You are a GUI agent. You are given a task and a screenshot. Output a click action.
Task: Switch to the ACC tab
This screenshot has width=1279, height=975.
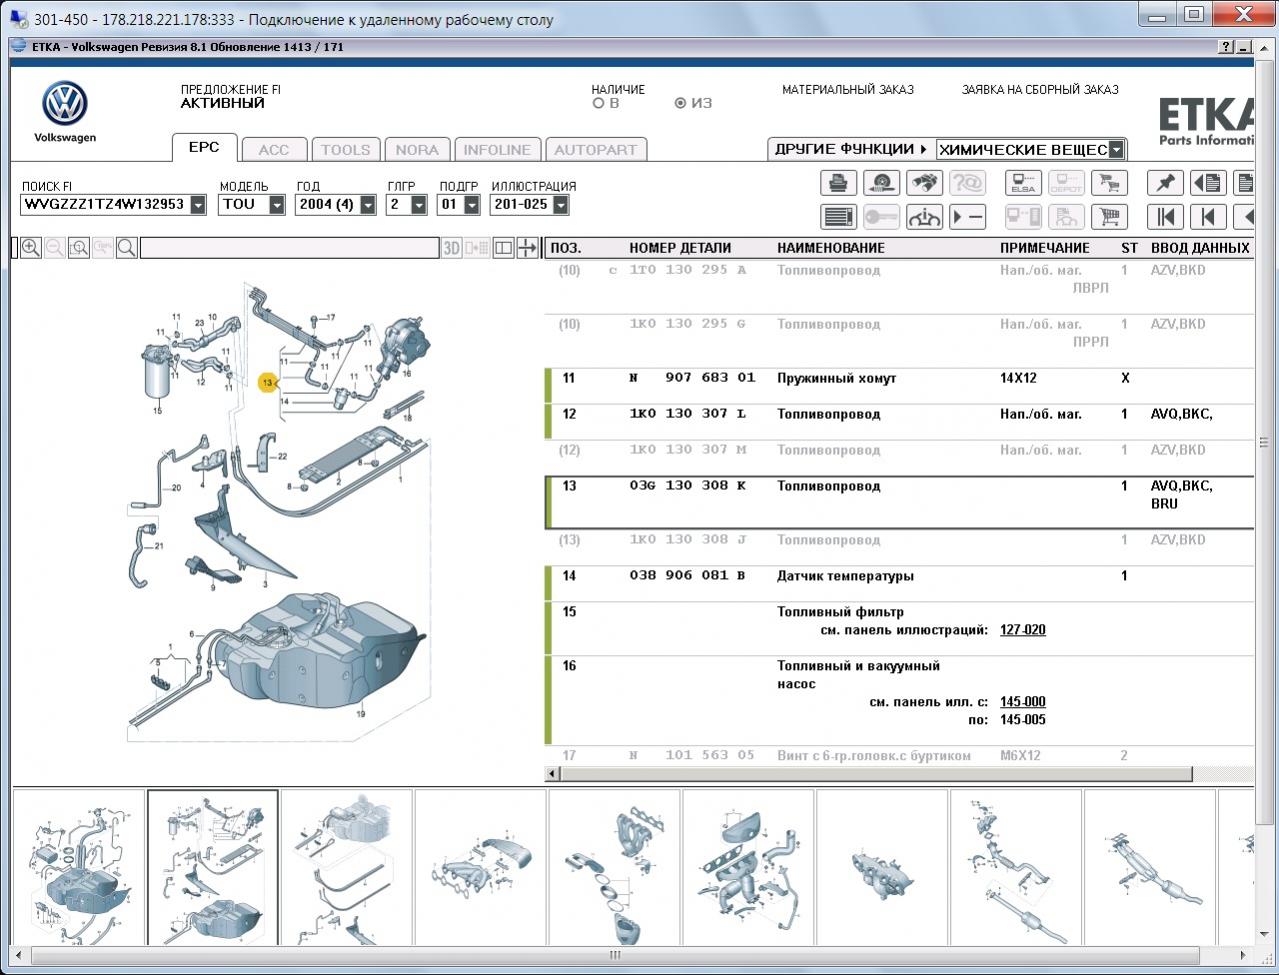pyautogui.click(x=273, y=150)
